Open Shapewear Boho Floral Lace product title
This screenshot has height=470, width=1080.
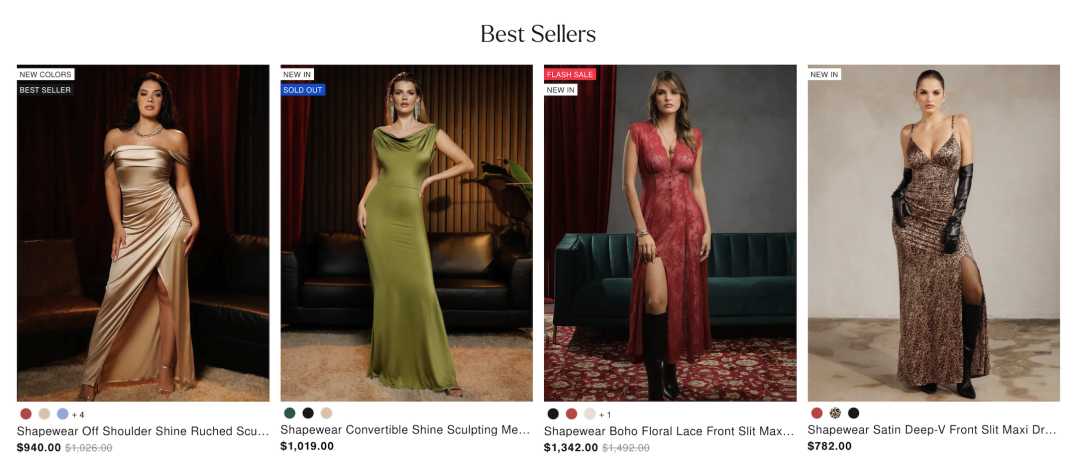[x=669, y=431]
